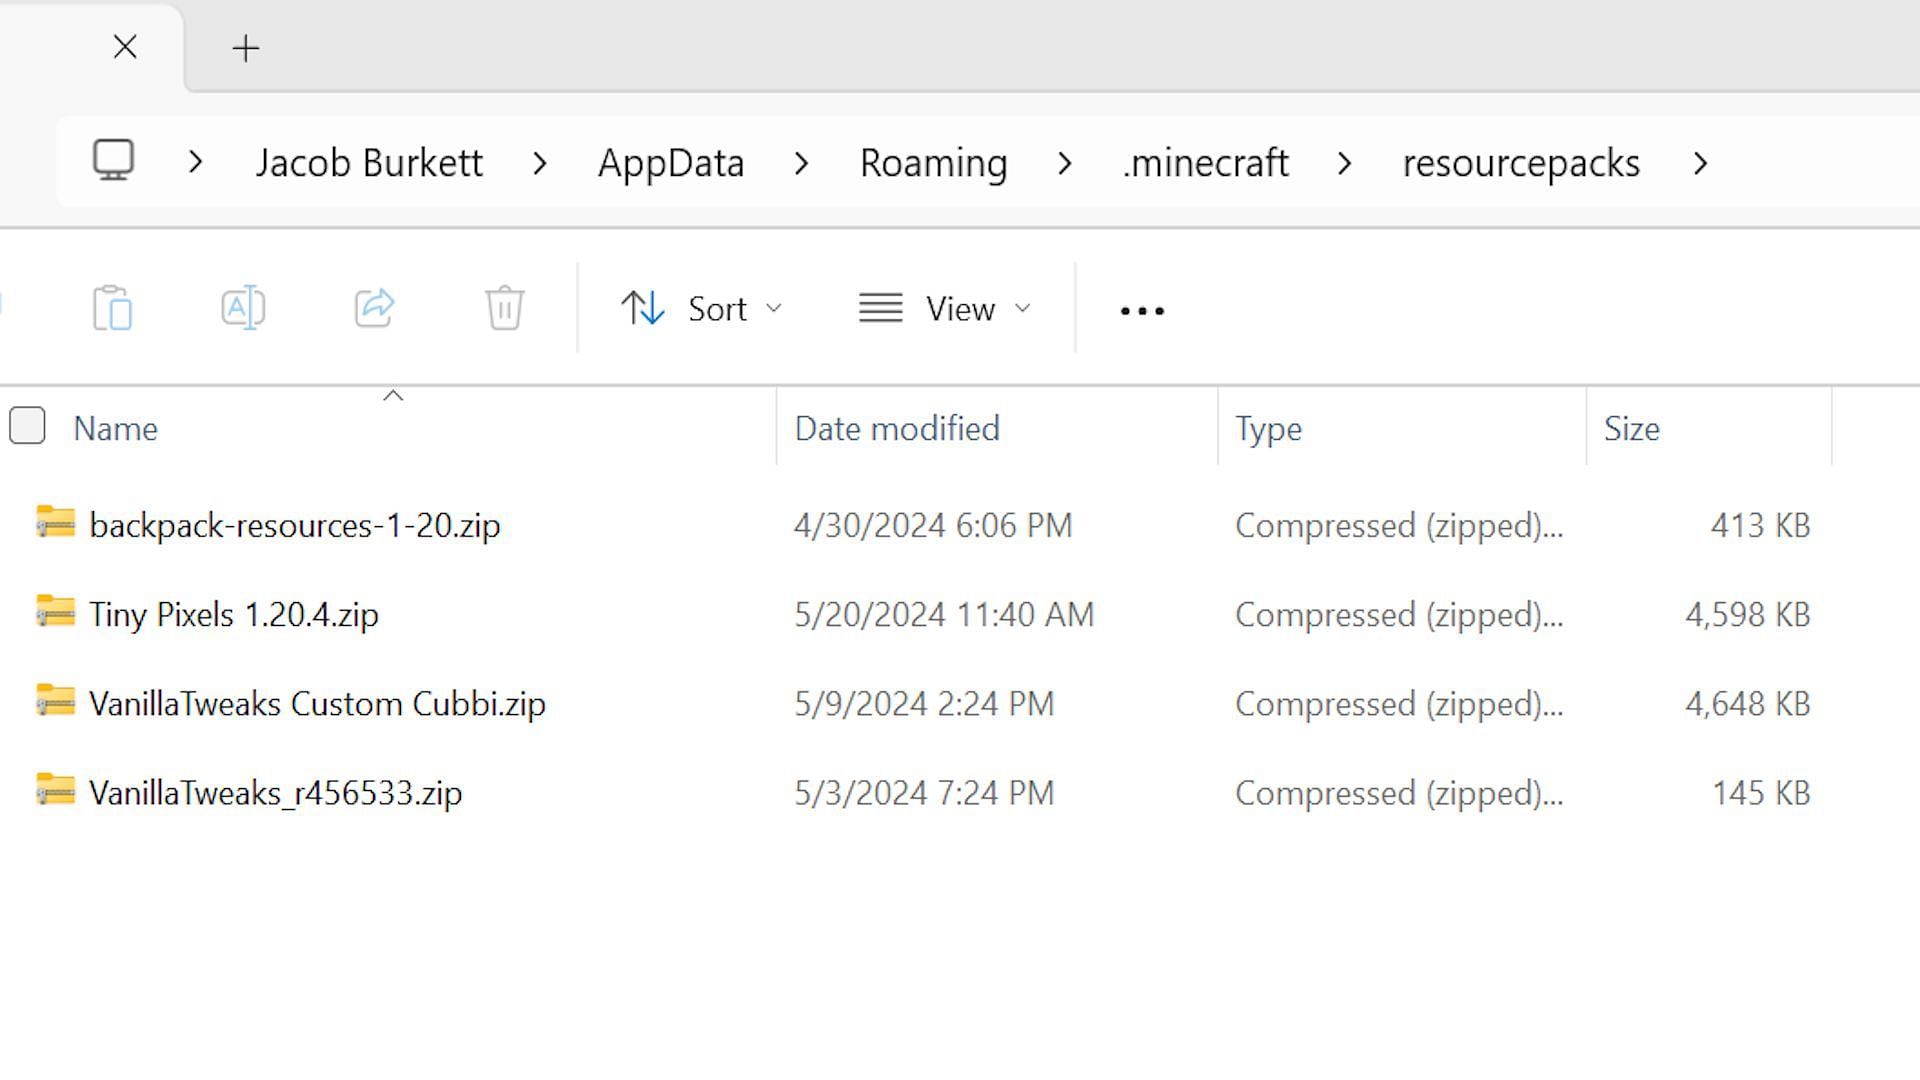
Task: Click zip icon of VanillaTweaks_r456533.zip
Action: pyautogui.click(x=55, y=790)
